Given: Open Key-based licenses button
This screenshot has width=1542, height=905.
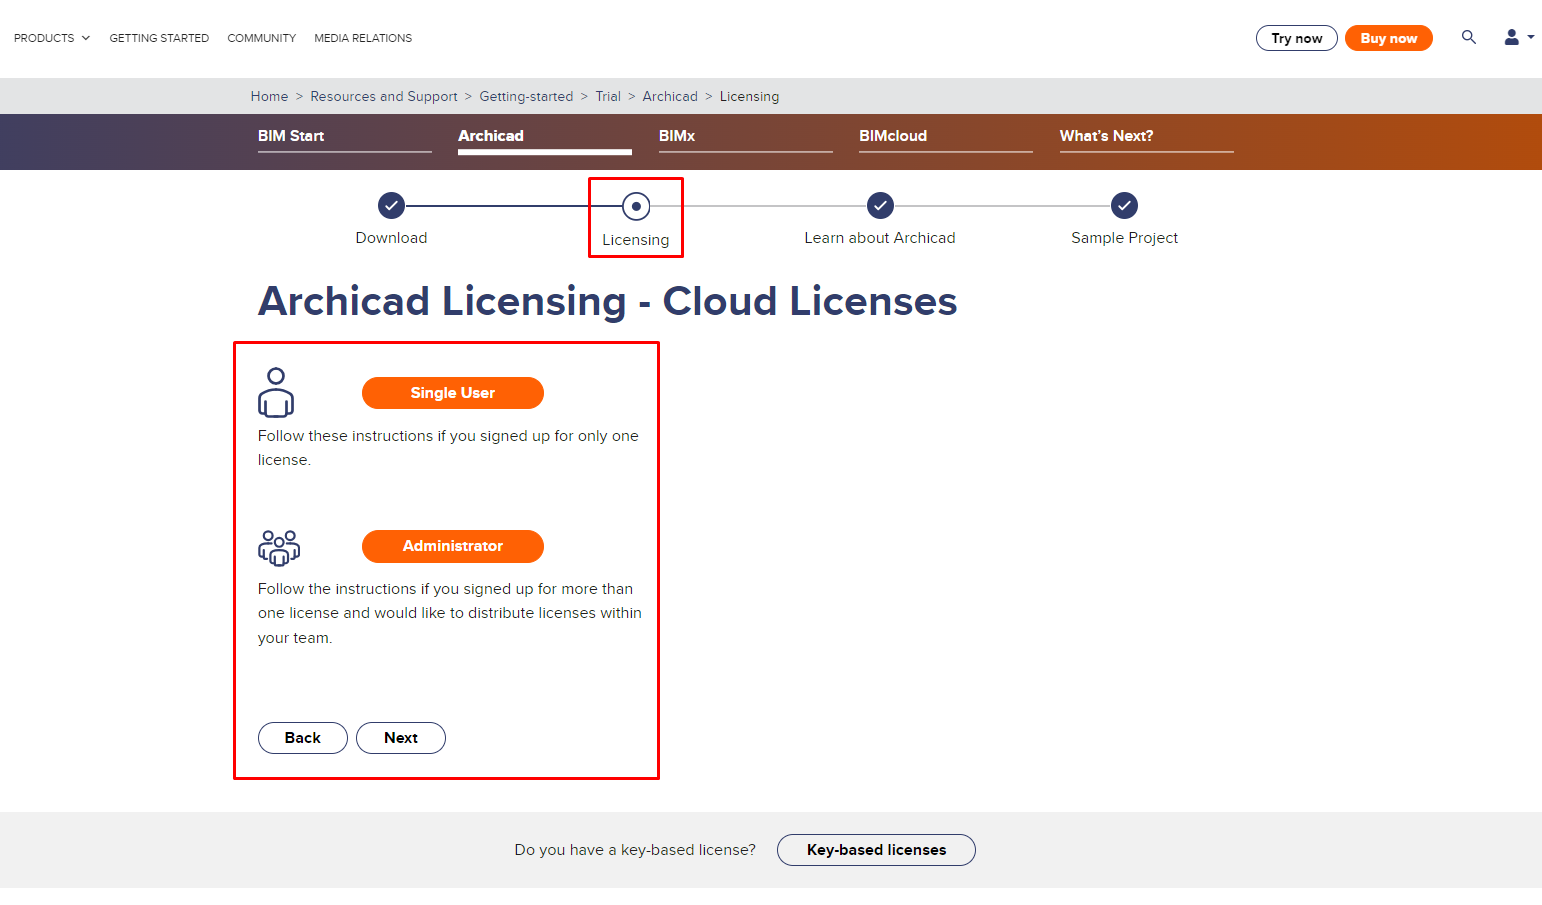Looking at the screenshot, I should click(876, 850).
